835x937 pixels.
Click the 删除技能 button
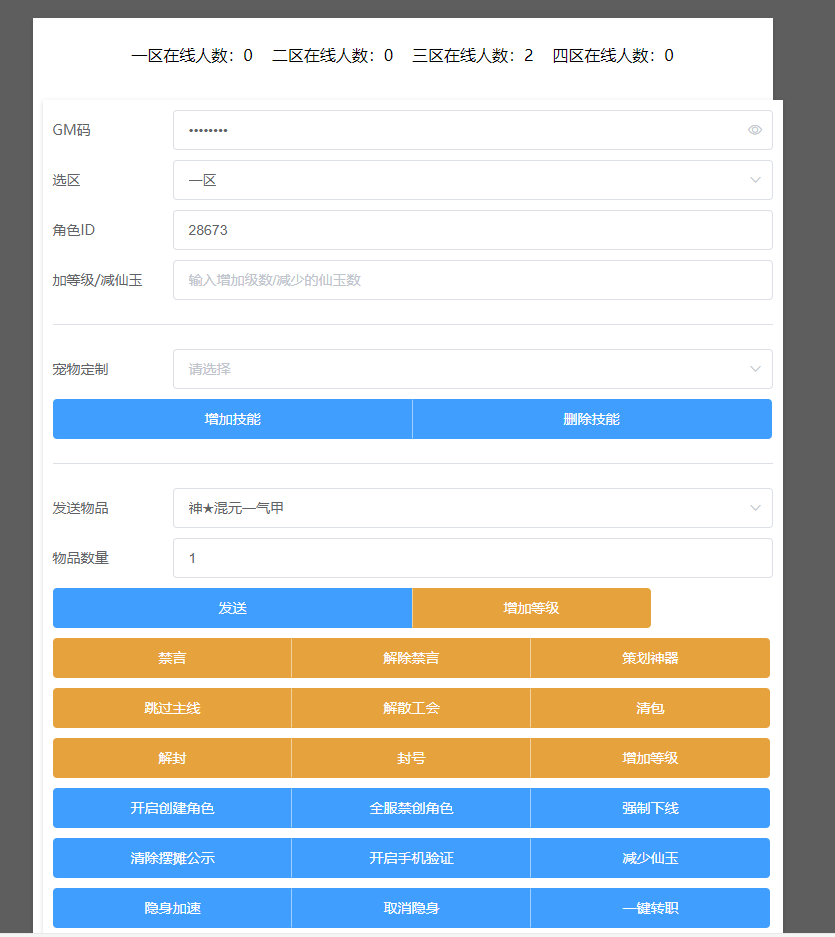click(x=591, y=419)
